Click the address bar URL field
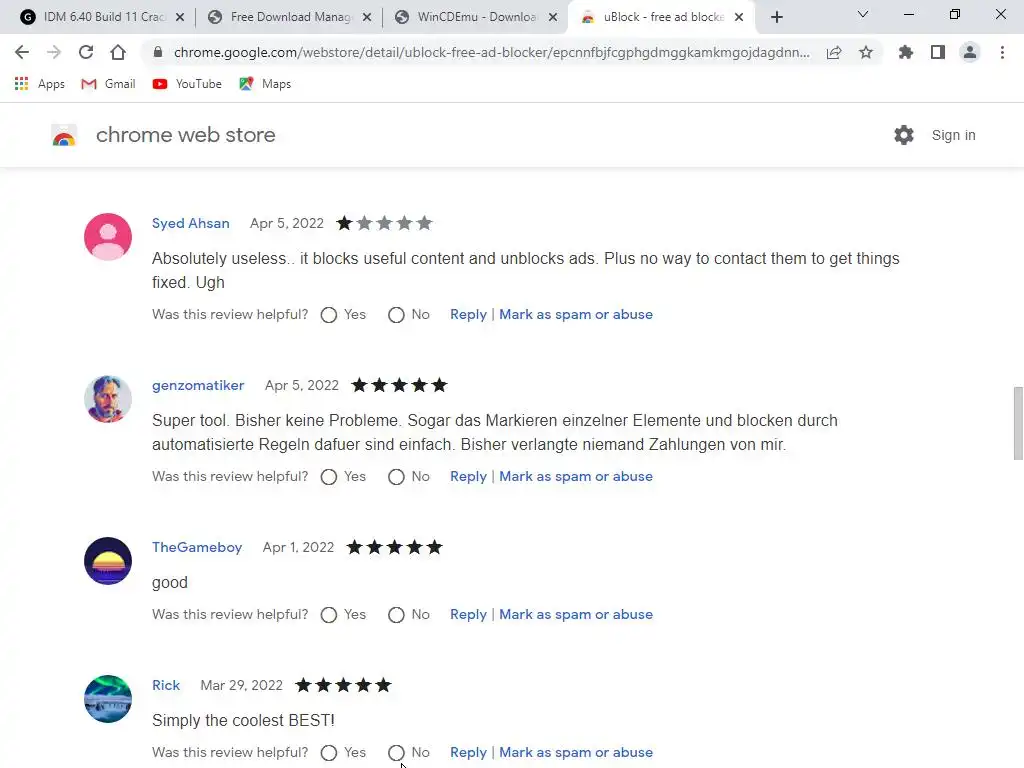The height and width of the screenshot is (768, 1024). (x=491, y=52)
